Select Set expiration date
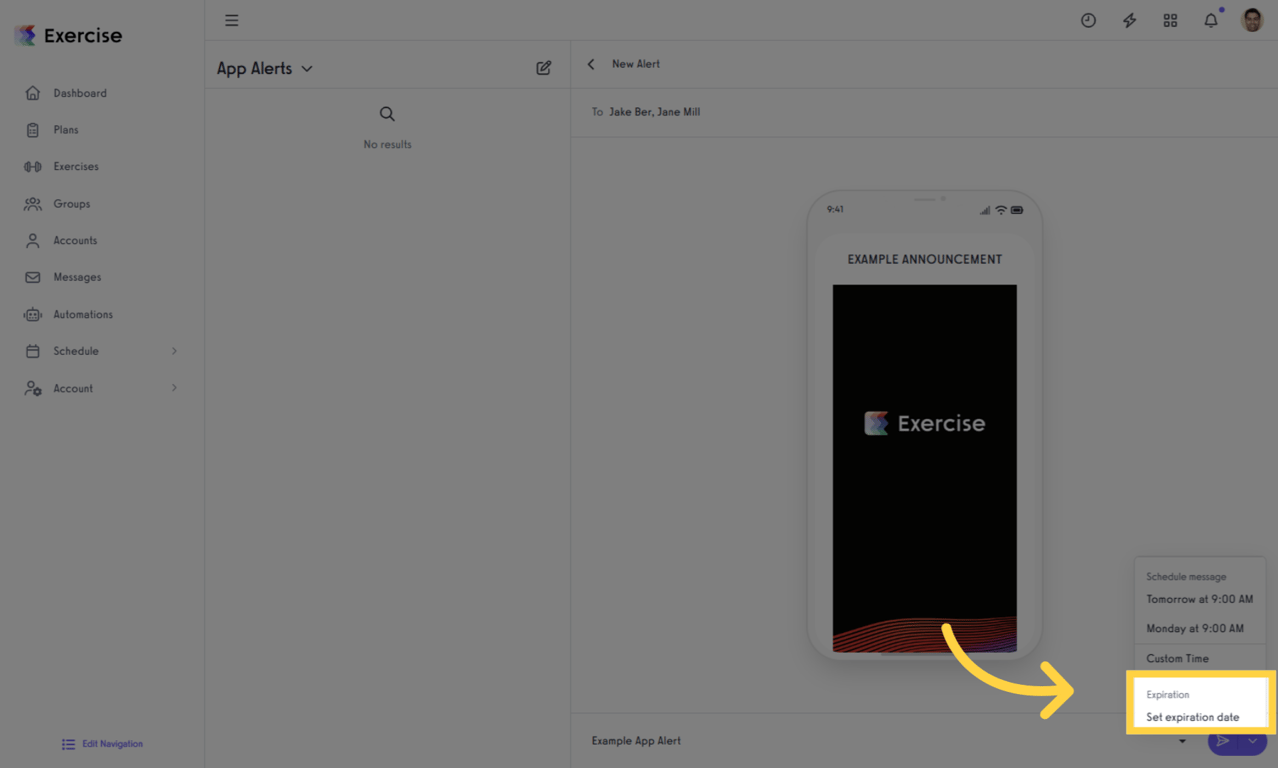 point(1192,717)
